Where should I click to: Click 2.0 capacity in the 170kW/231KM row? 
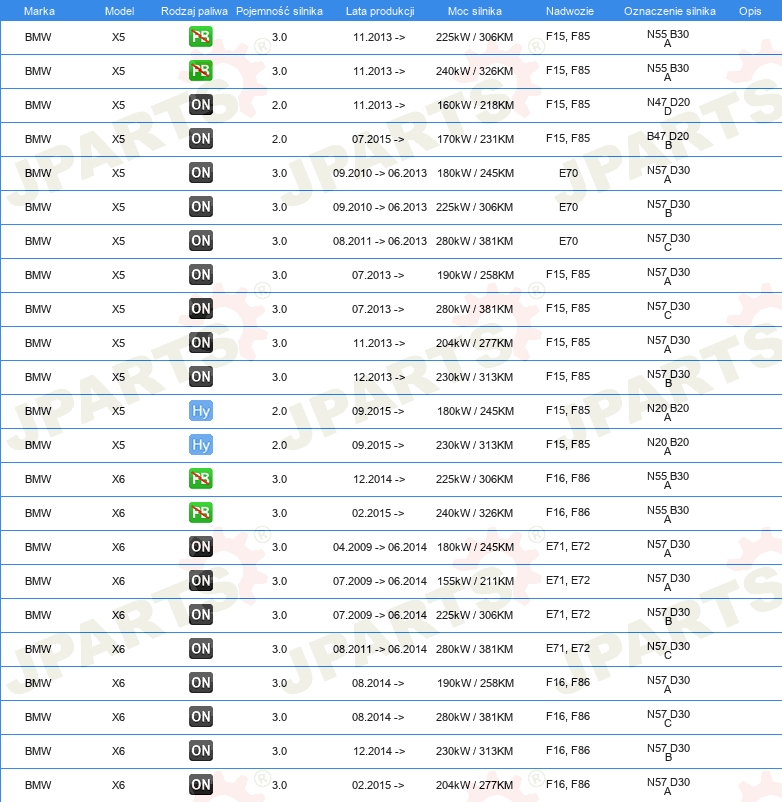[x=279, y=139]
